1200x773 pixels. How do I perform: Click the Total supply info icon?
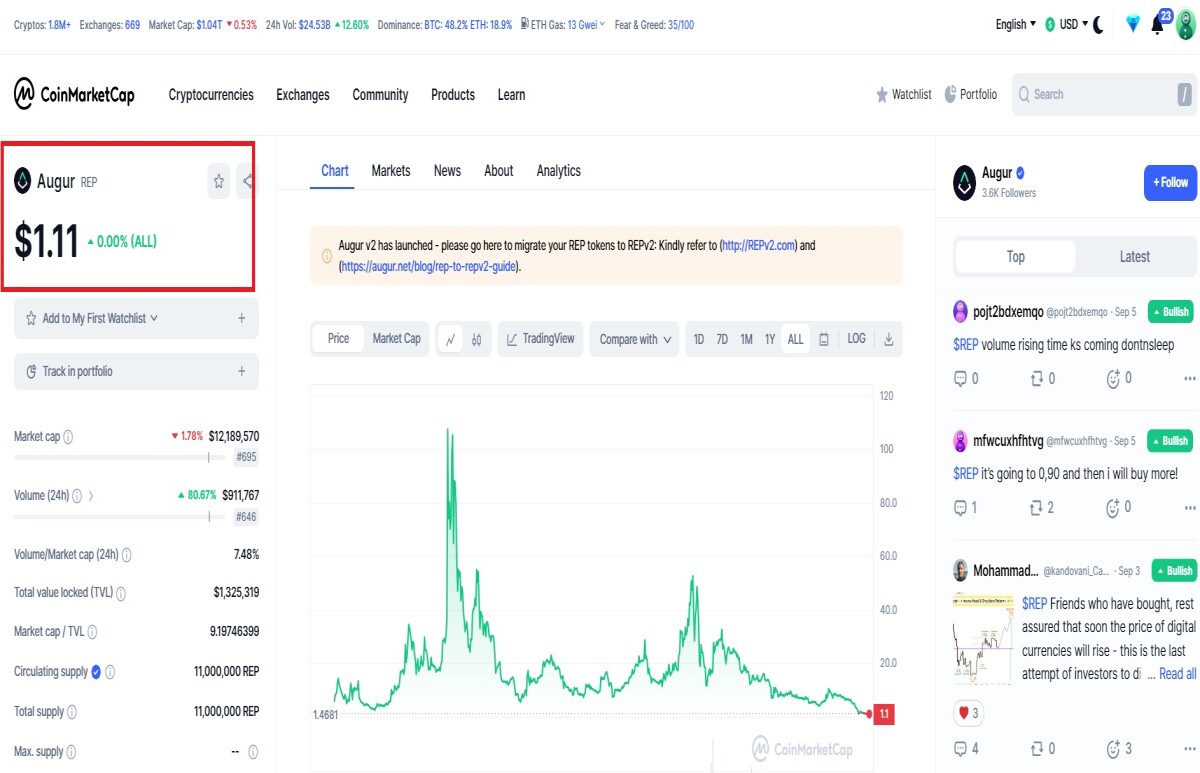click(72, 712)
